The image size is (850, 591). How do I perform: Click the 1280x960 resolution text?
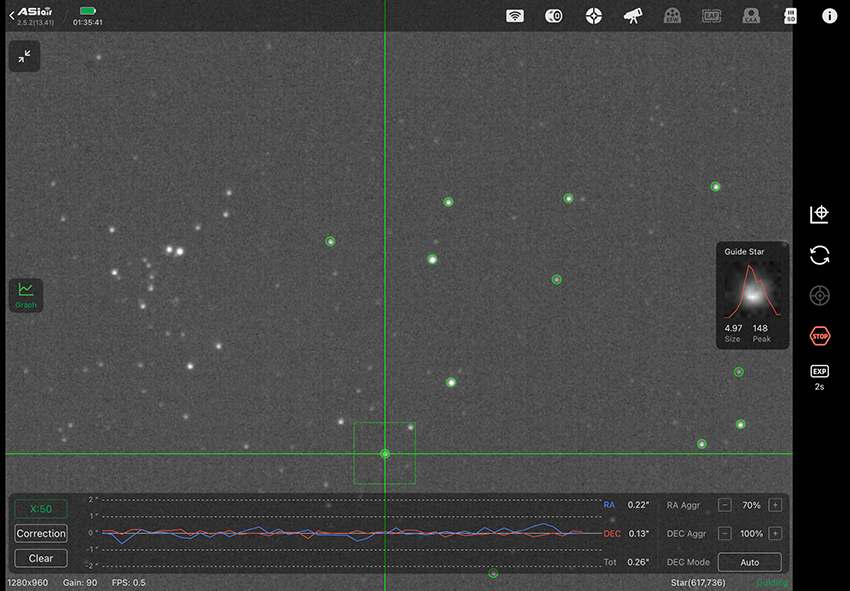pyautogui.click(x=27, y=583)
